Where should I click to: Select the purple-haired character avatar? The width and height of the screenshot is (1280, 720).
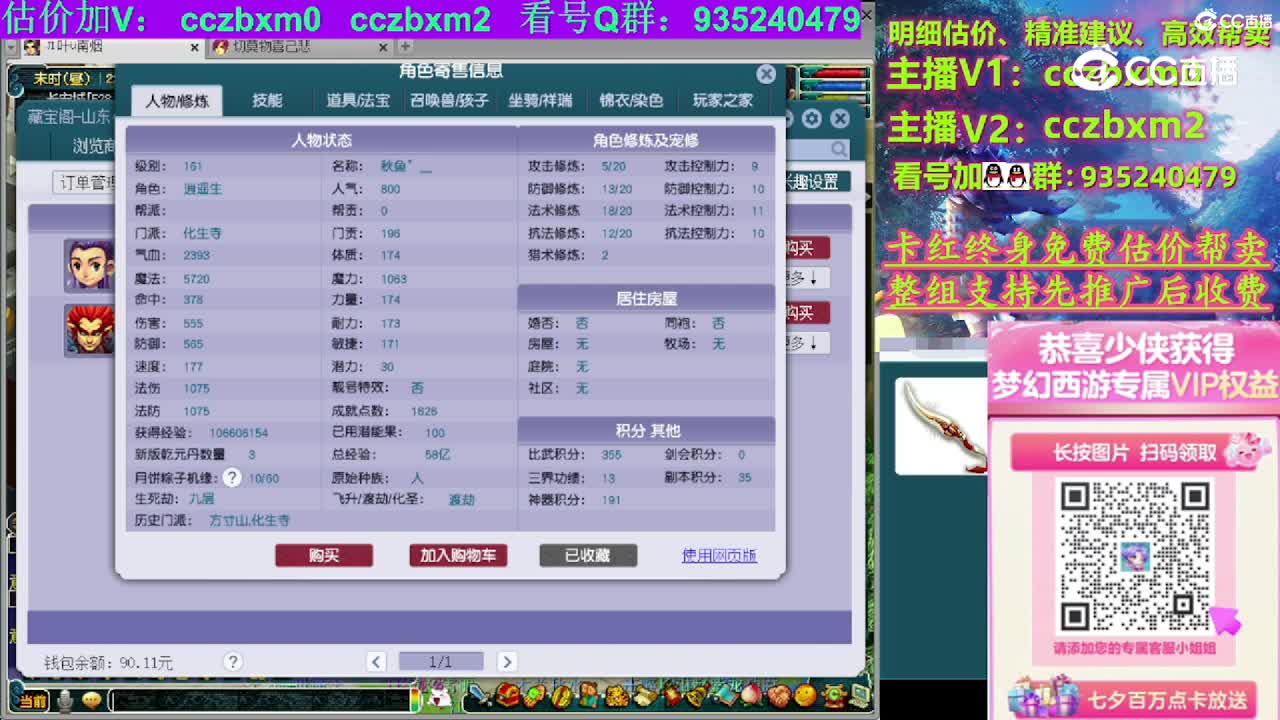tap(90, 264)
